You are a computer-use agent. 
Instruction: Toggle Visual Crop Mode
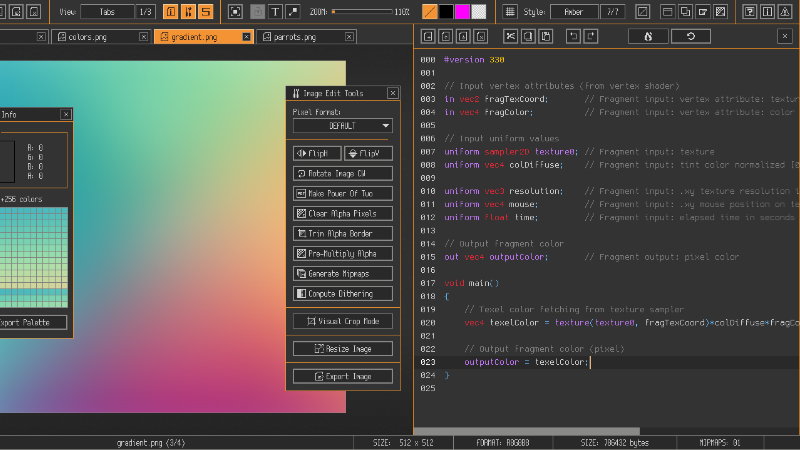click(342, 321)
